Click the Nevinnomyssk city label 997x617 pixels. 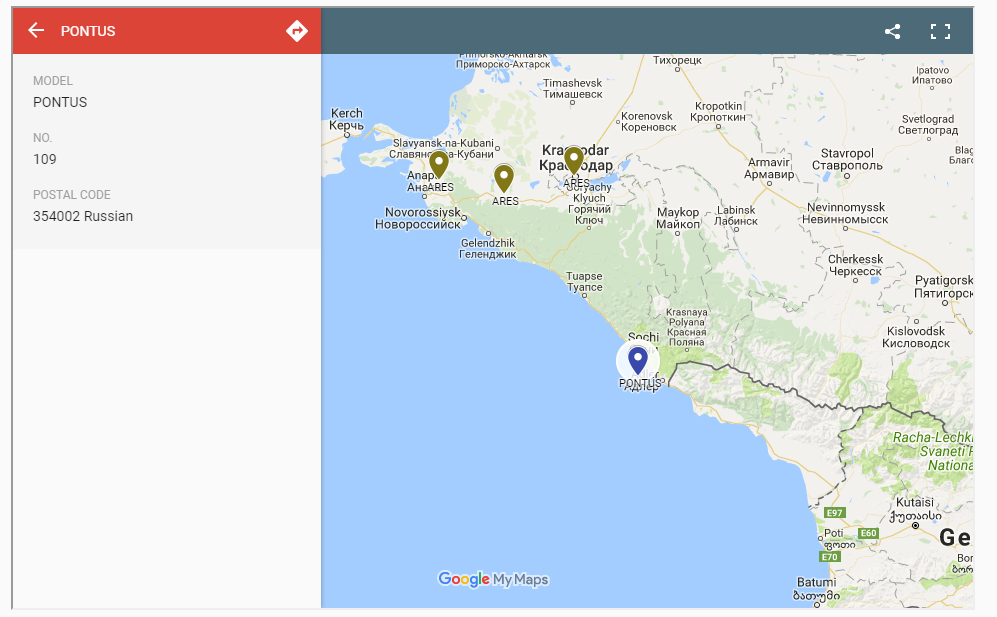[845, 213]
